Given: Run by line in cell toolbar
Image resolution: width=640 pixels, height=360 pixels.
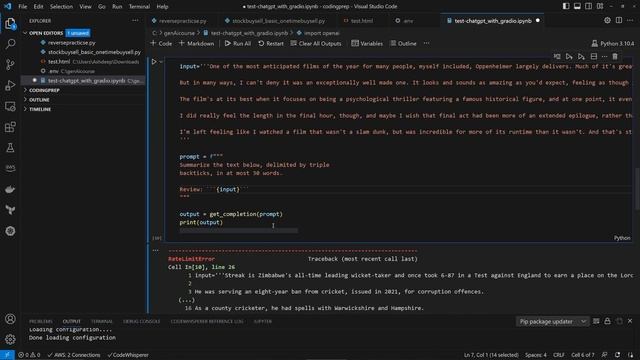Looking at the screenshot, I should 557,56.
